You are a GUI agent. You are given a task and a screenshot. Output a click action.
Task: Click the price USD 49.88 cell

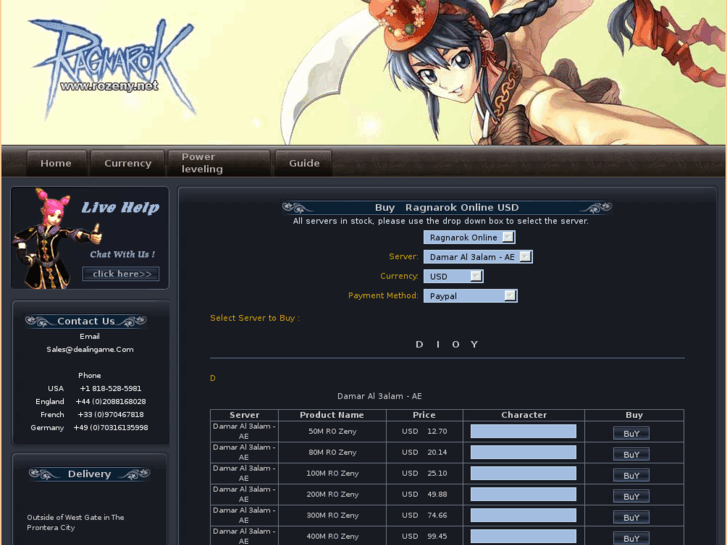[424, 494]
